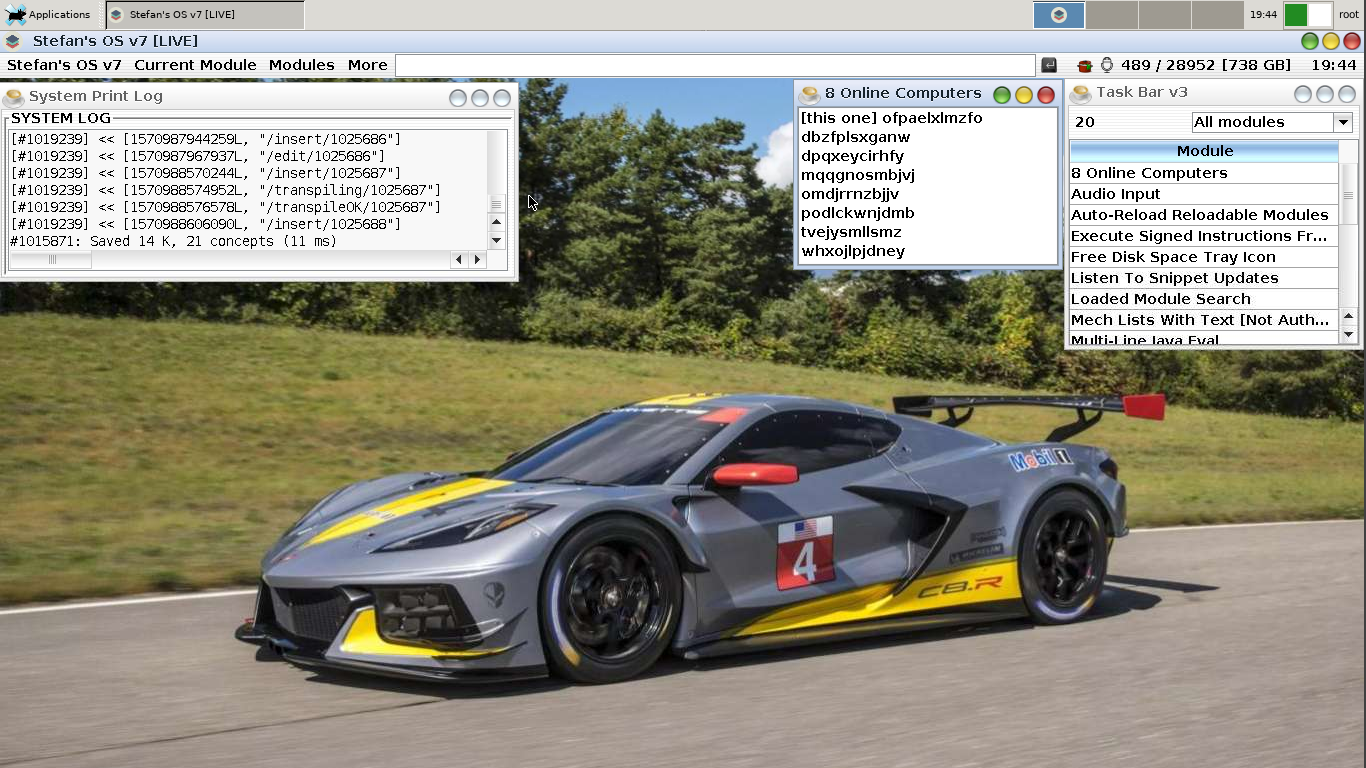Click the coffee cup icon of System Print Log
The image size is (1366, 768).
[14, 97]
